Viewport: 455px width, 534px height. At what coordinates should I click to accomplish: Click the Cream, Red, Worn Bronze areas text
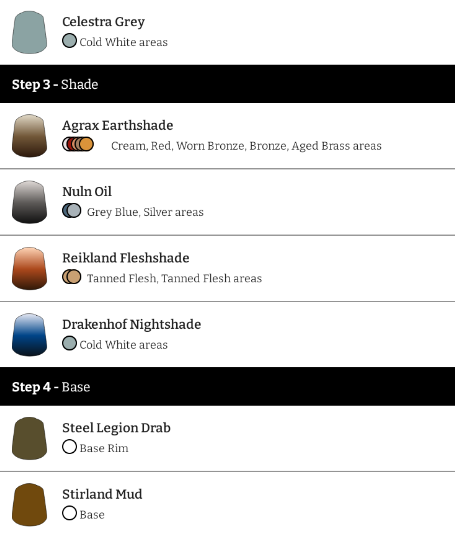tap(246, 146)
